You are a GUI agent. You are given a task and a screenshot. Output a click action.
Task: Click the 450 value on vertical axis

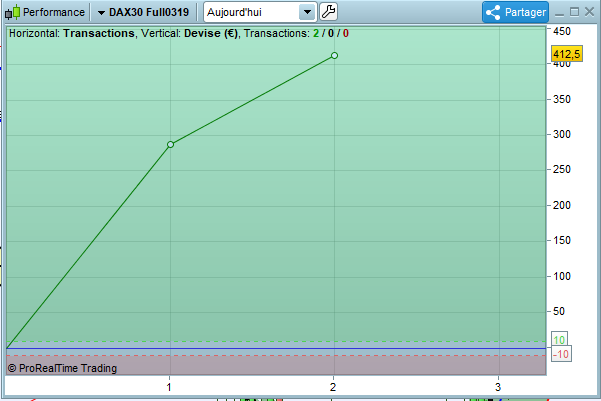562,31
